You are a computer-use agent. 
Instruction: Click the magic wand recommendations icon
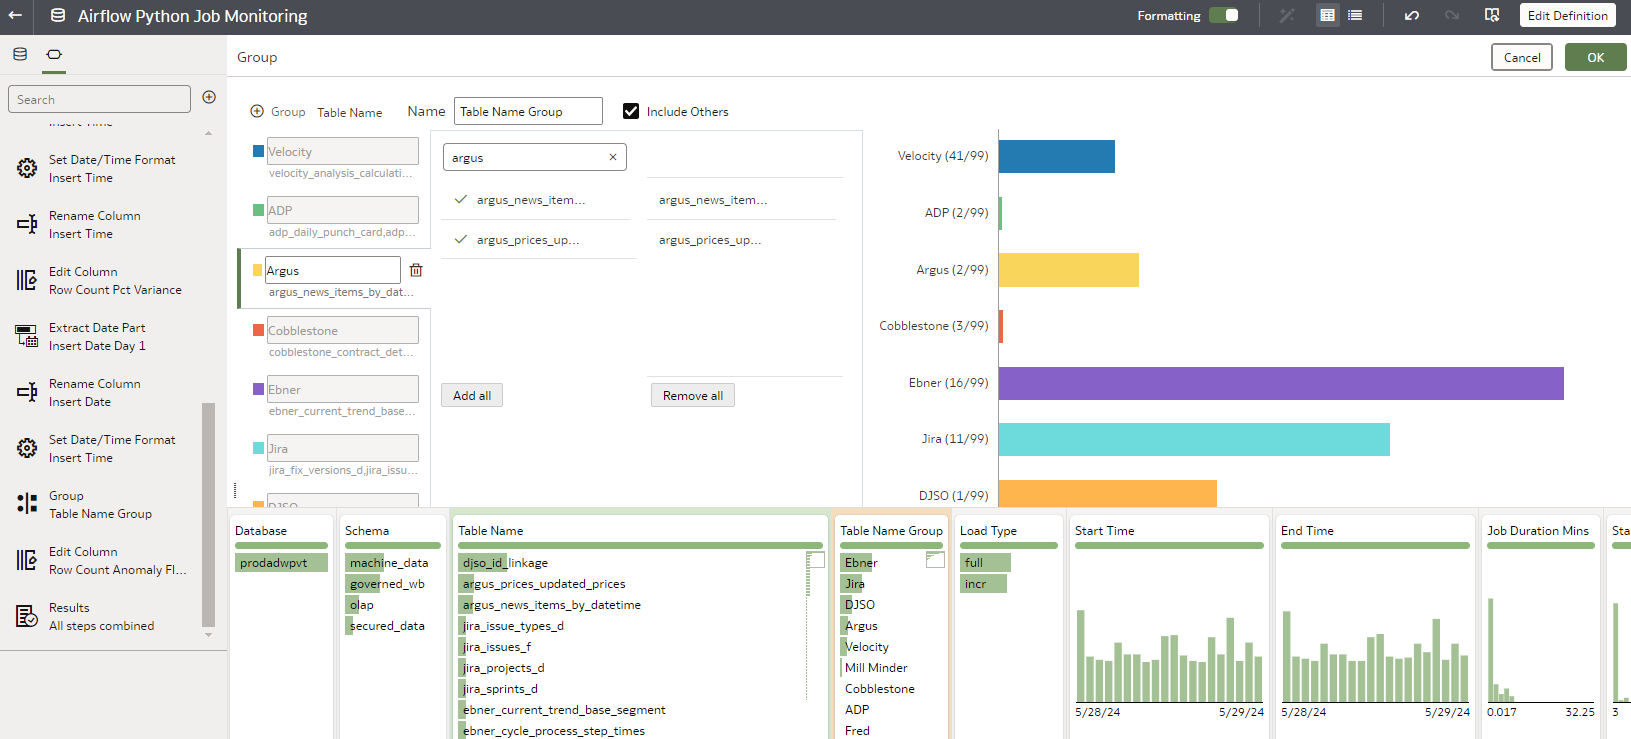tap(1287, 15)
